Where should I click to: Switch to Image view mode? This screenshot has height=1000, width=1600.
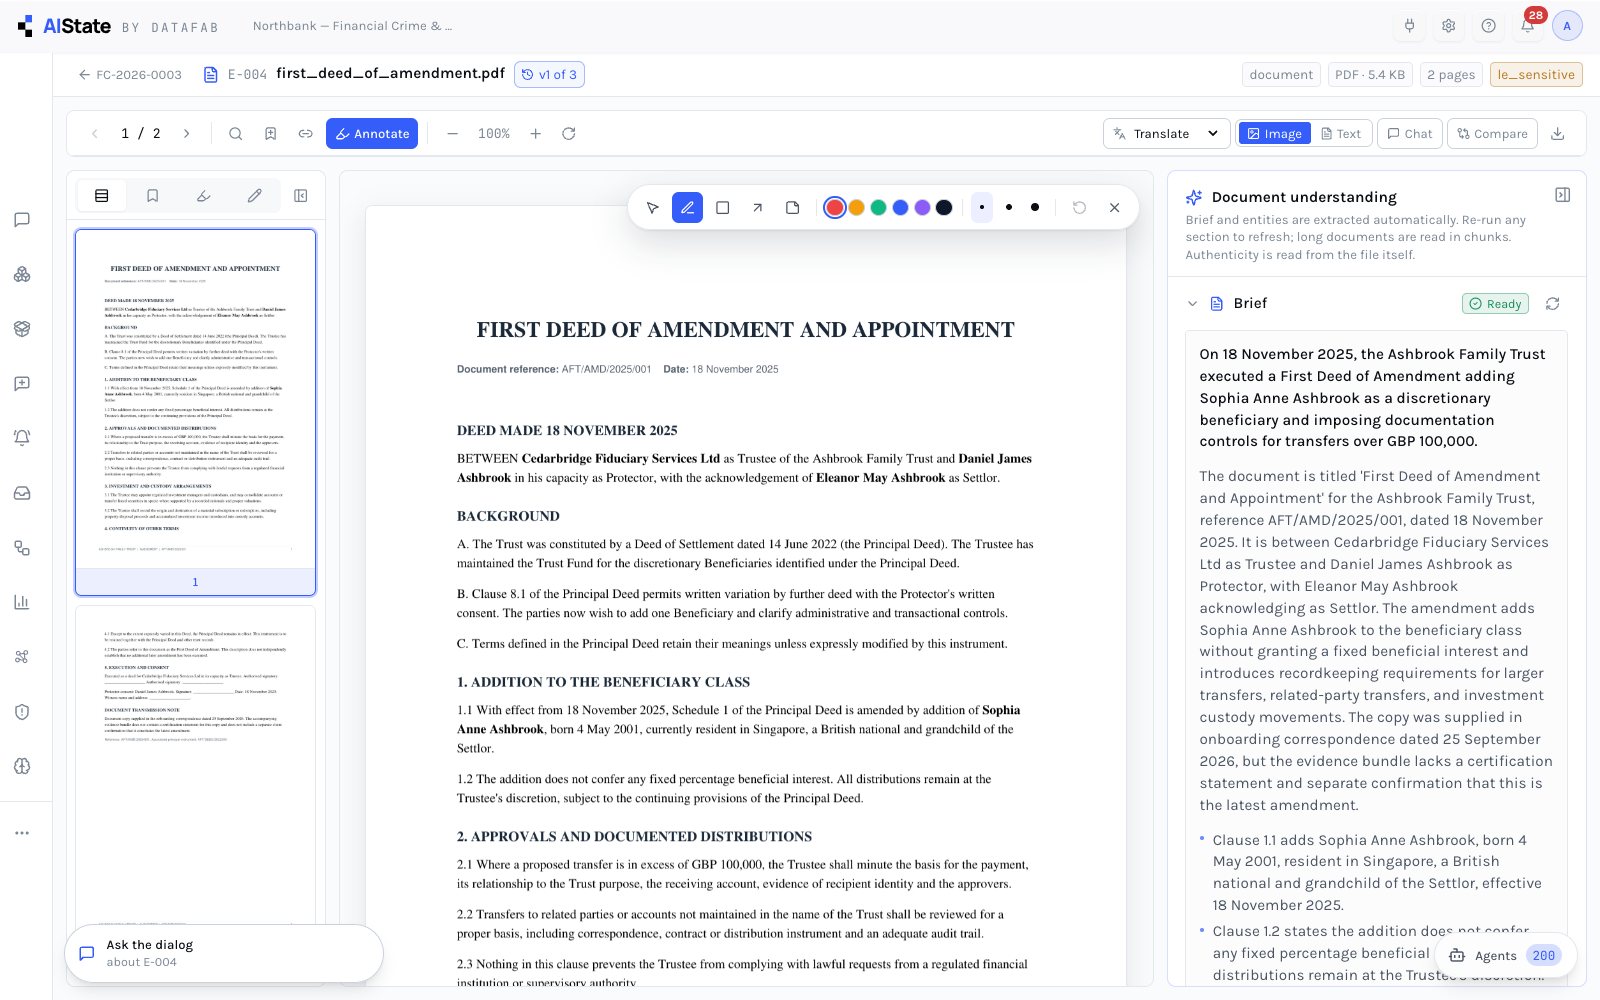click(x=1274, y=133)
